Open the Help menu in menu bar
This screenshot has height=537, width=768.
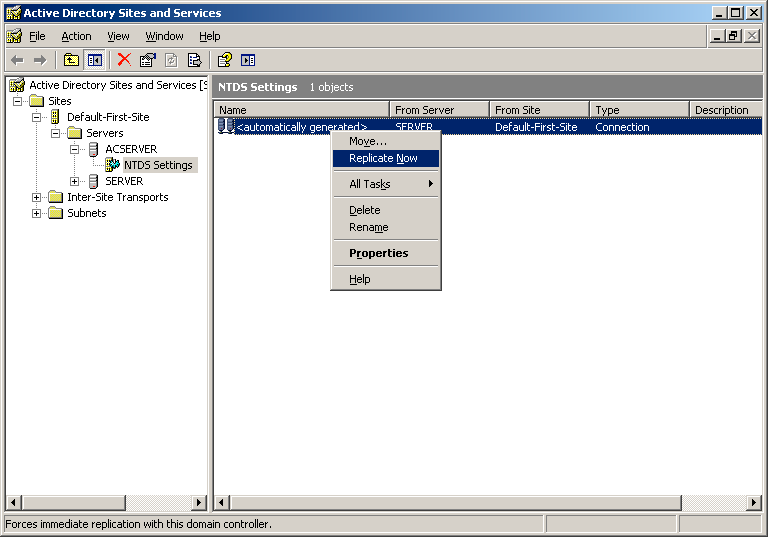tap(210, 36)
